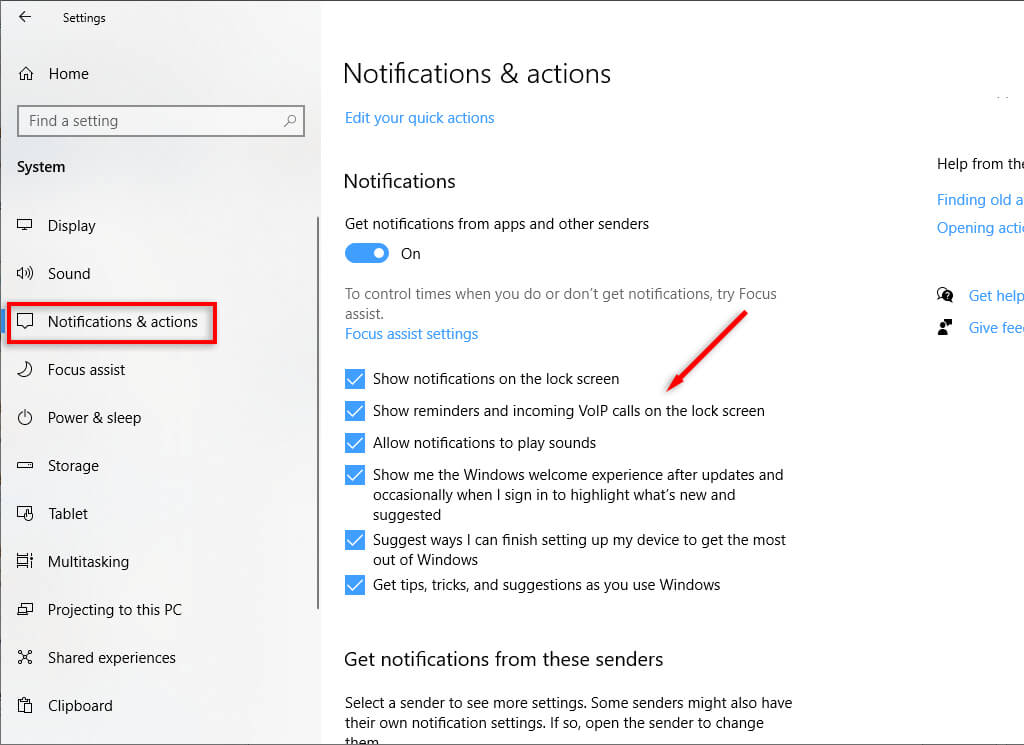Click the Display monitor icon

25,225
